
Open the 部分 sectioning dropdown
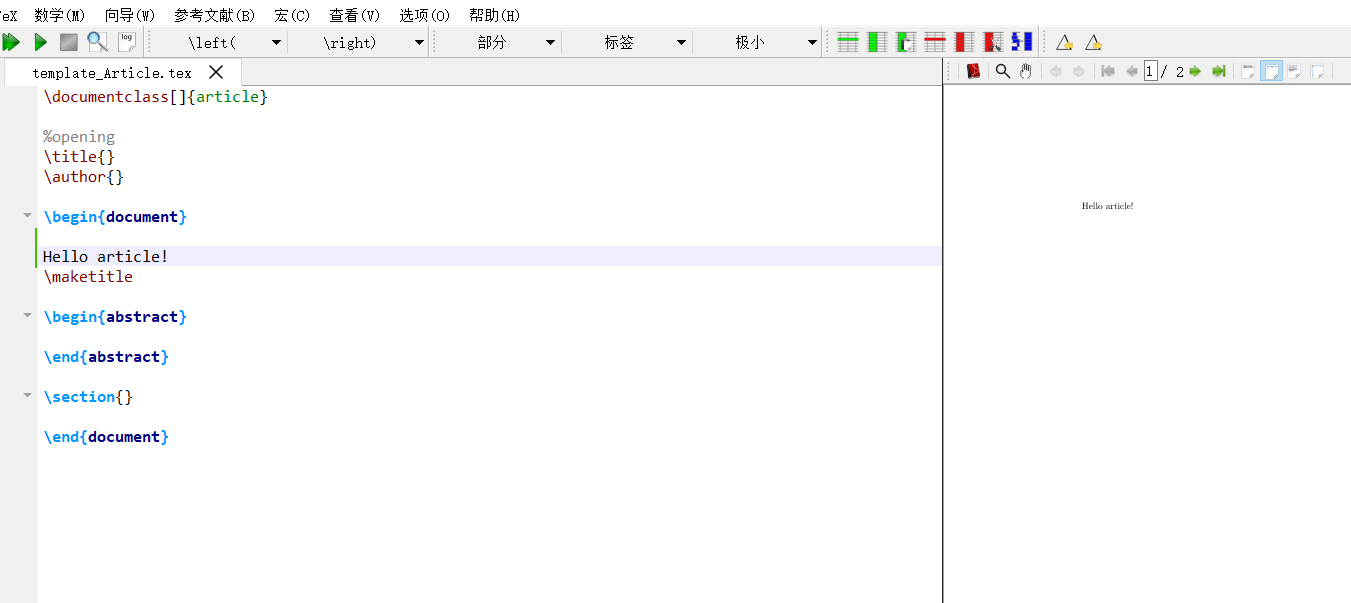pos(548,42)
